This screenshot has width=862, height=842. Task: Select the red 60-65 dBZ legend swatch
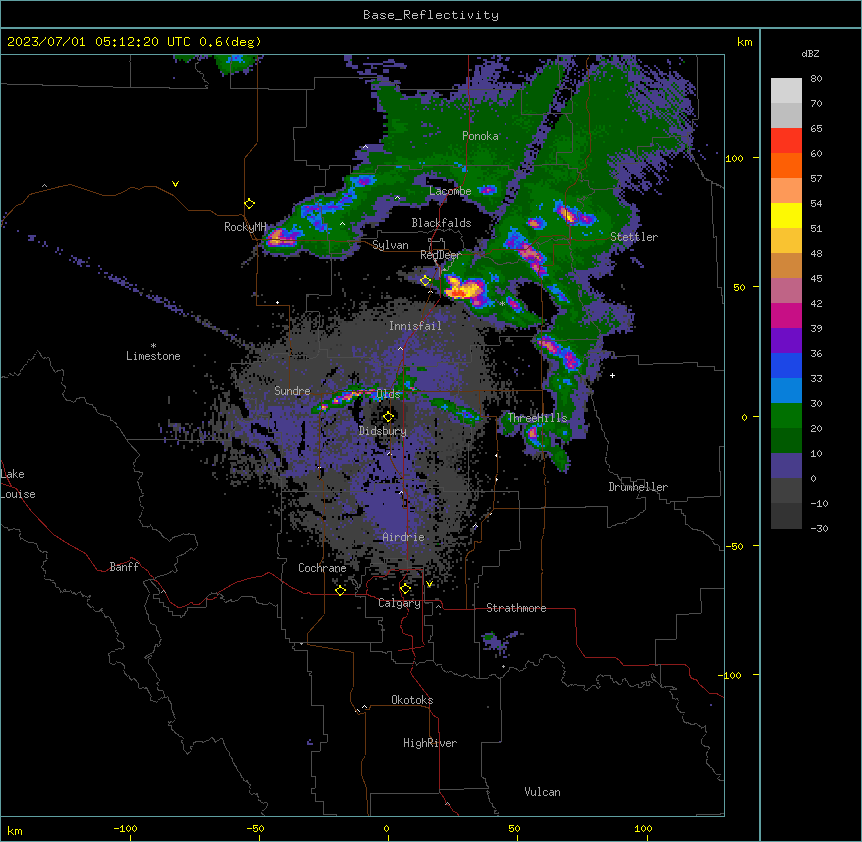point(786,141)
